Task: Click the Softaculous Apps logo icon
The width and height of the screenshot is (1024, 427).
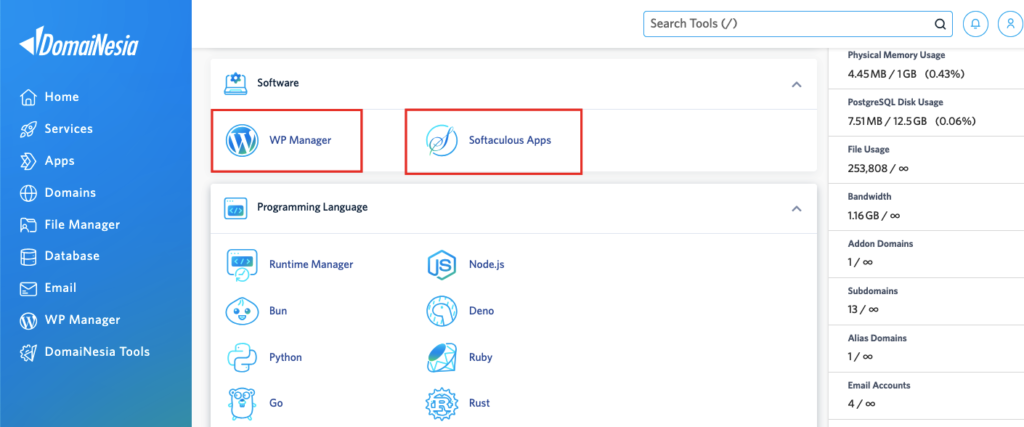Action: (442, 140)
